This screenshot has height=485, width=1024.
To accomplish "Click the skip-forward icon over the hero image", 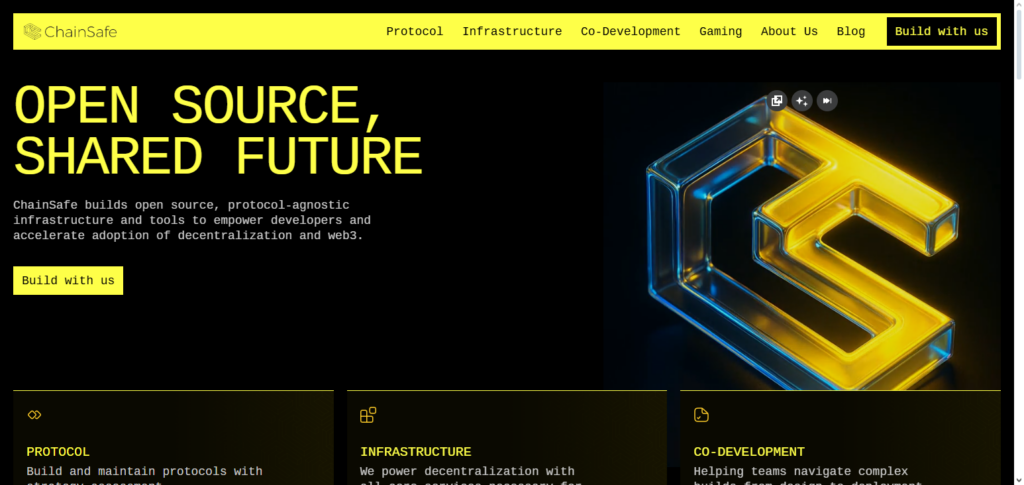I will [827, 100].
